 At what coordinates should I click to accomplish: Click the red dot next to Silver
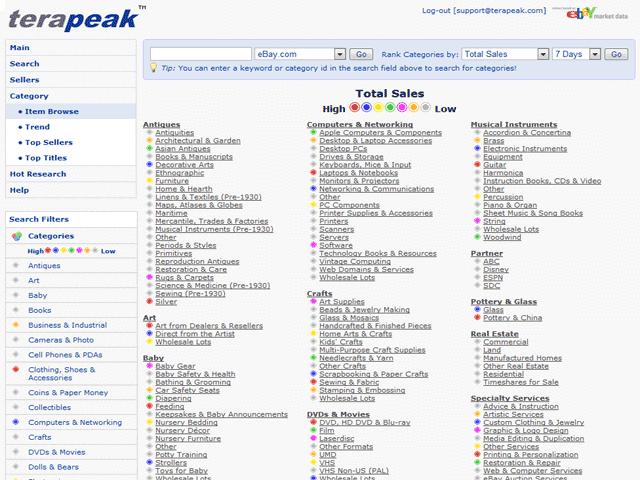[x=149, y=301]
